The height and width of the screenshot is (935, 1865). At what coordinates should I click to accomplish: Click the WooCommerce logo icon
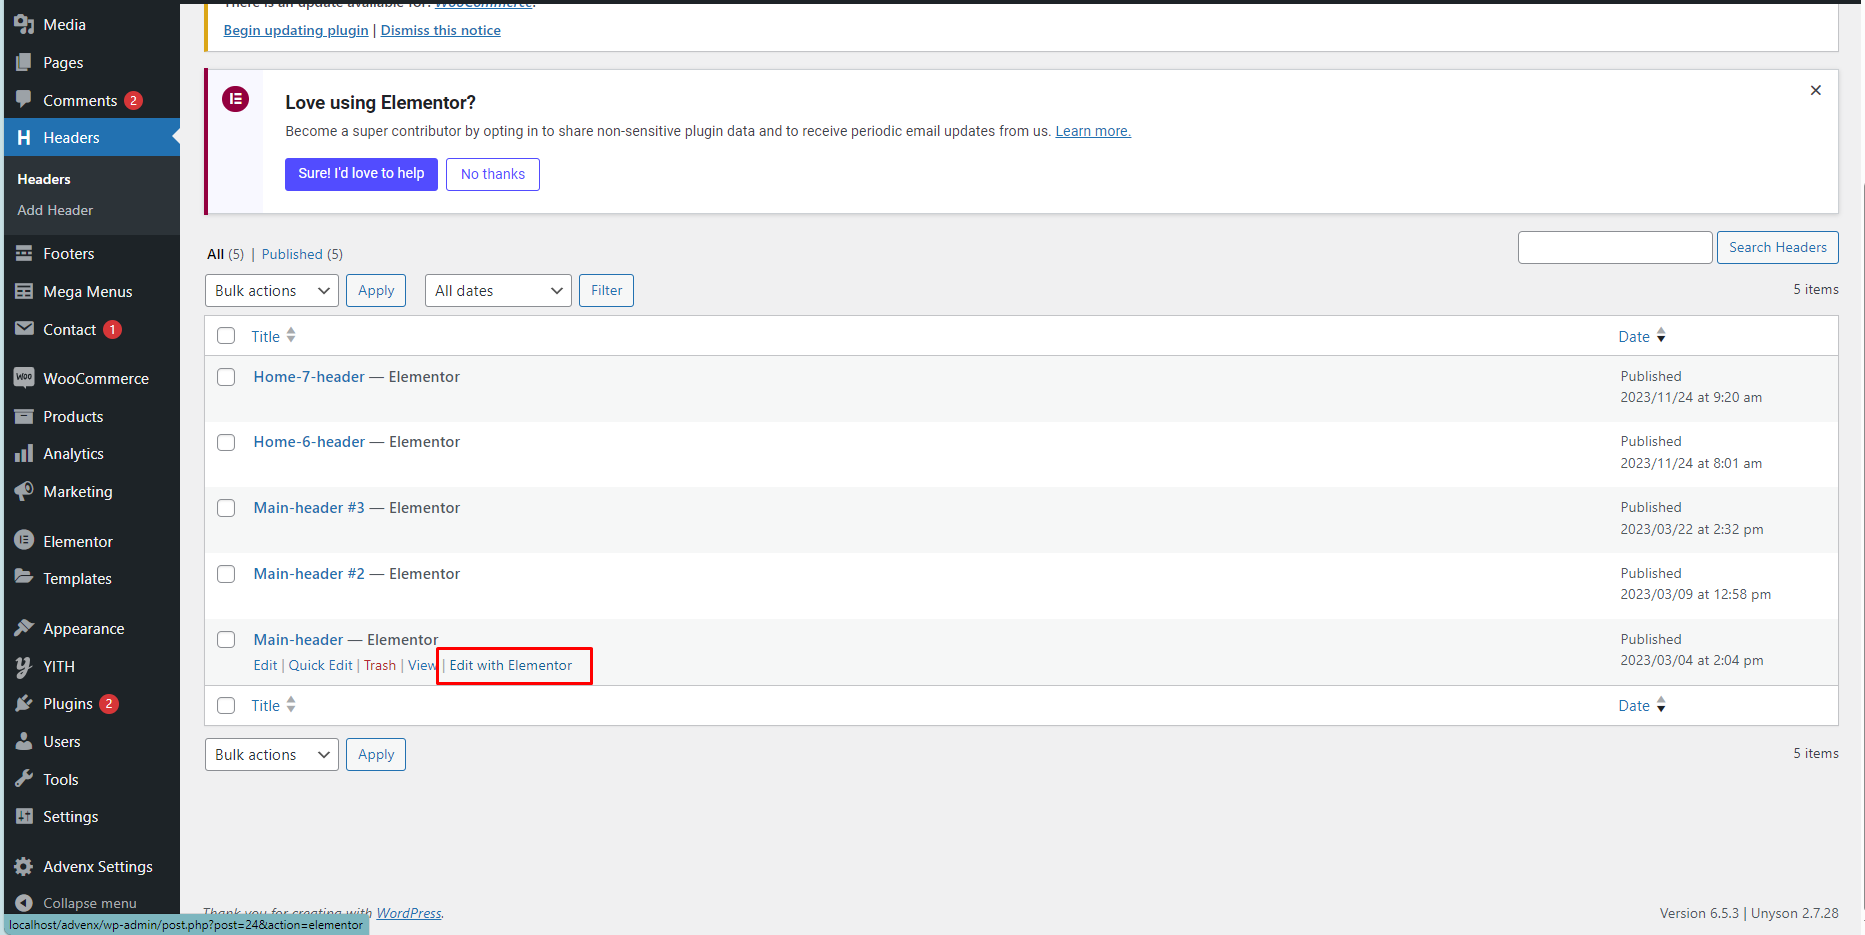[x=24, y=378]
